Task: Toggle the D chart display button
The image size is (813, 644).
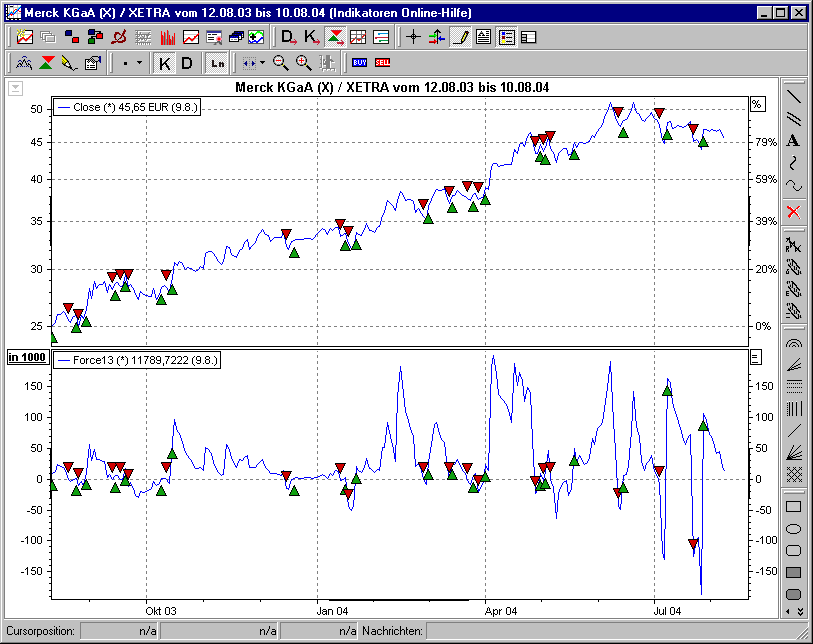Action: [185, 61]
